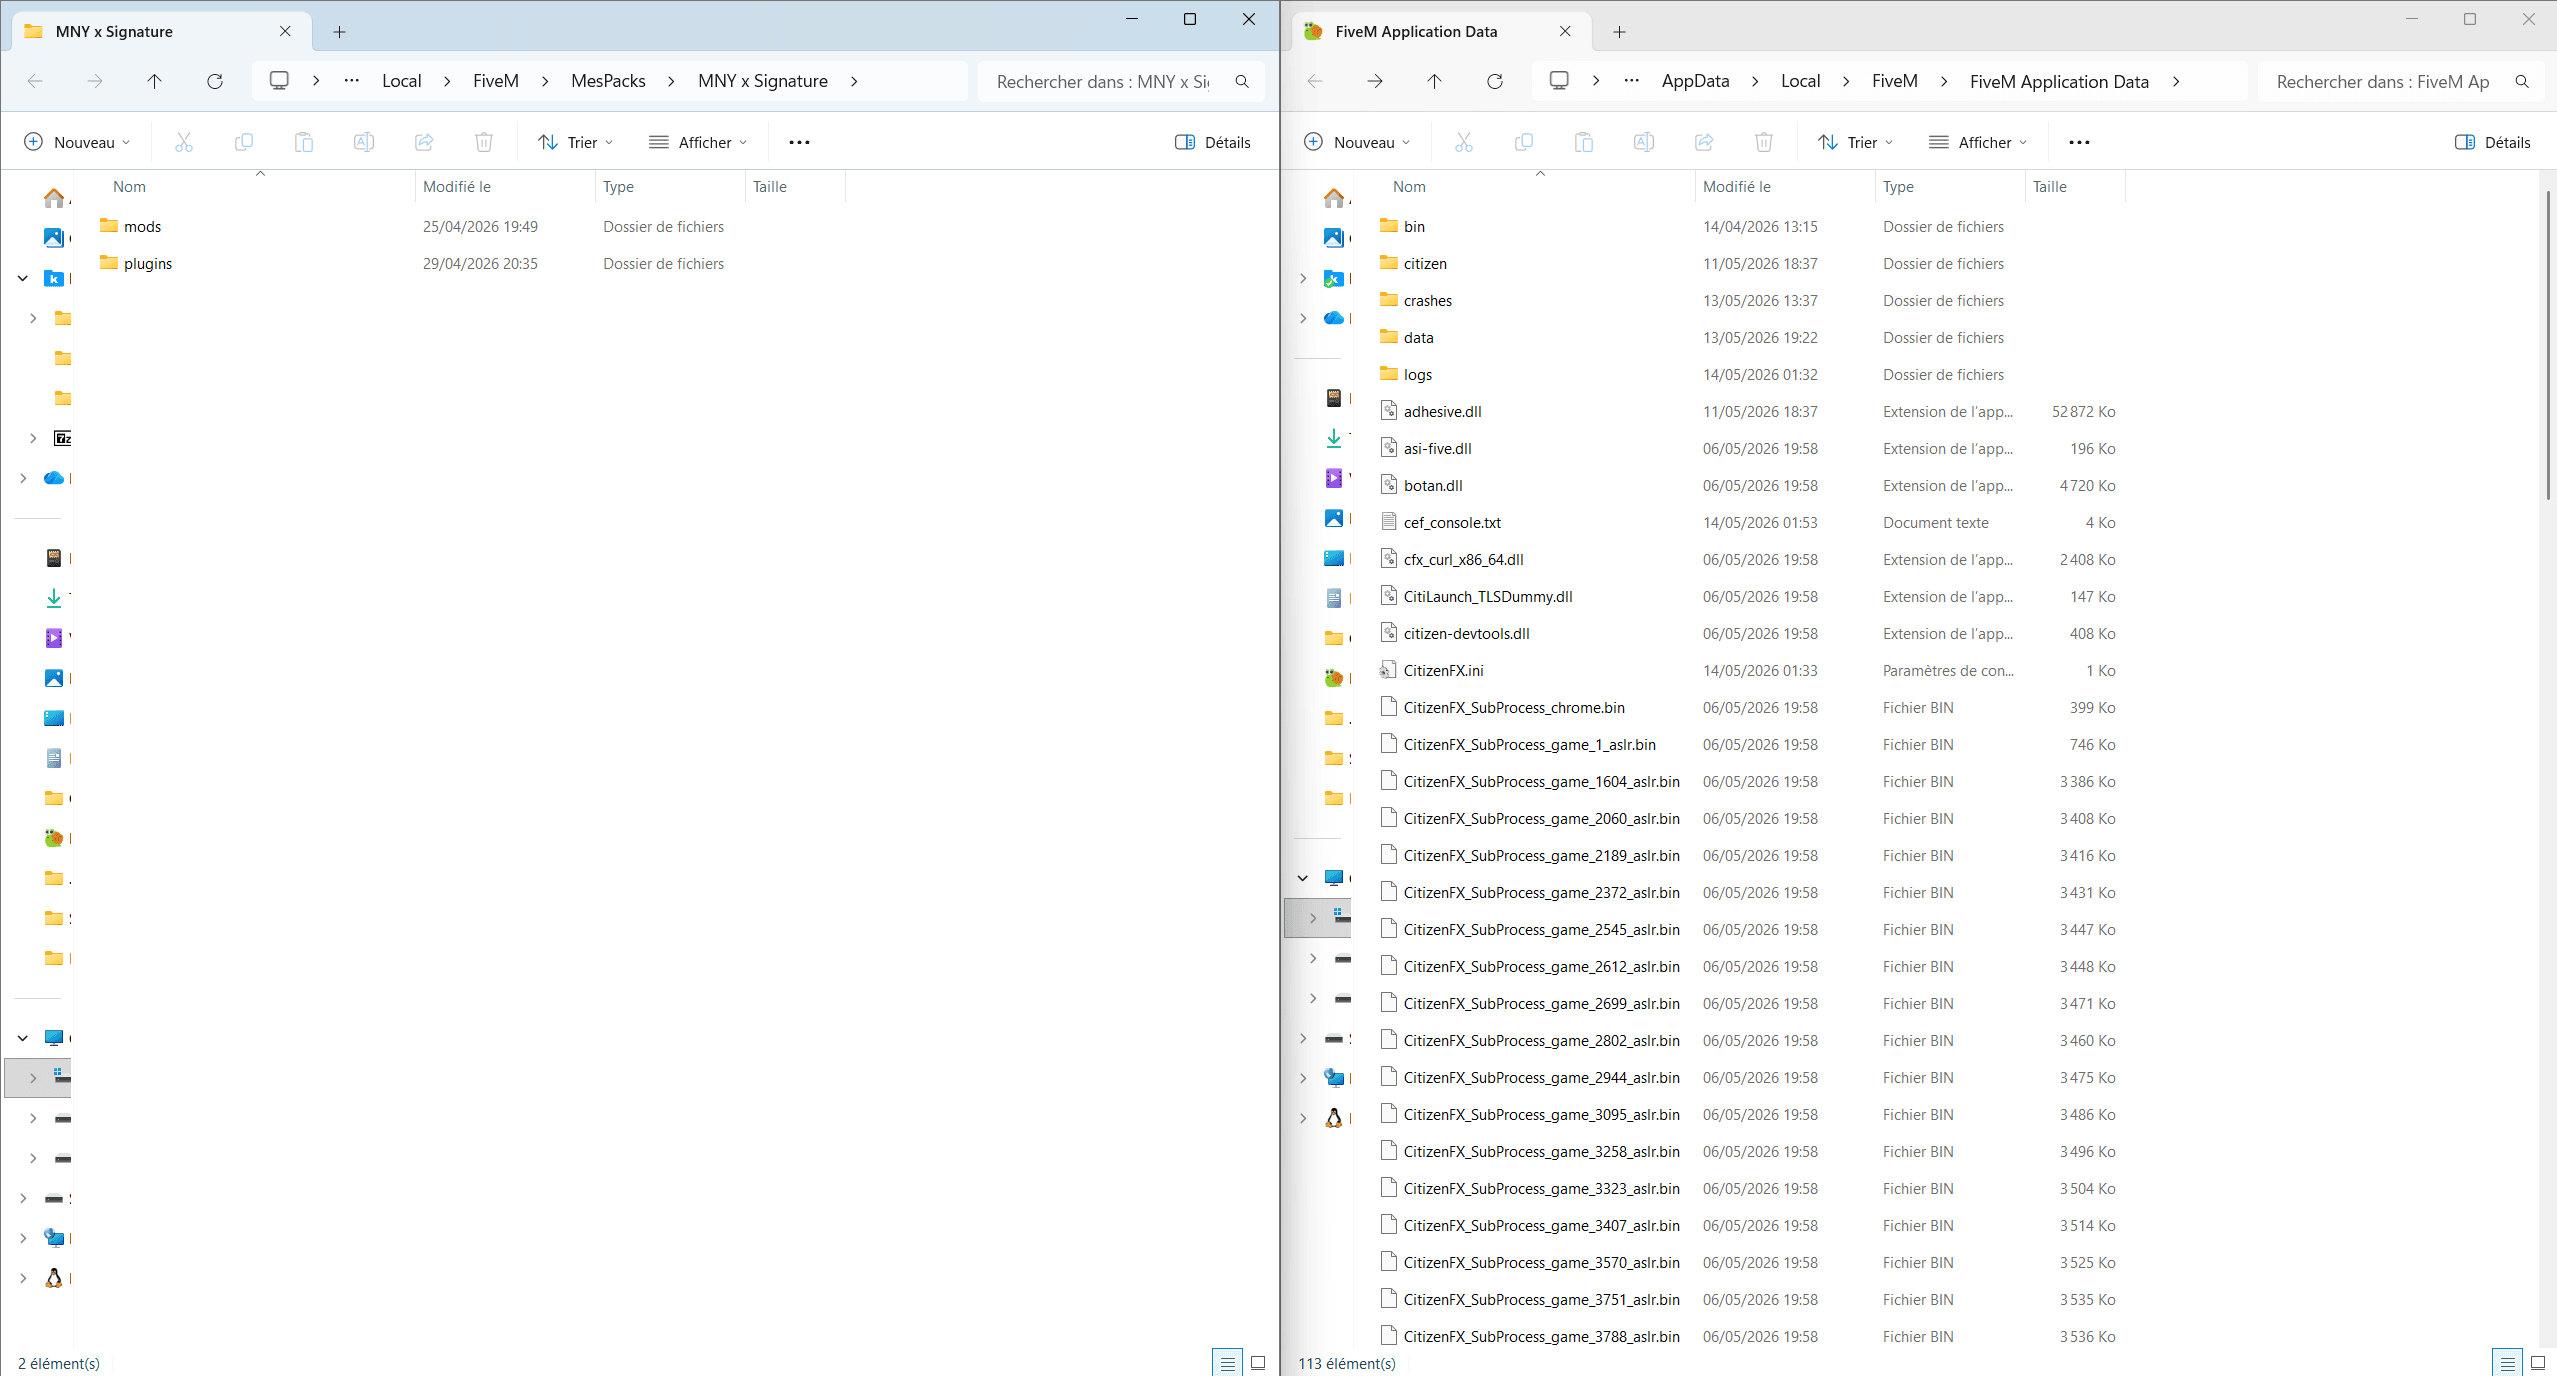This screenshot has height=1376, width=2557.
Task: Go up one level in FiveM Application Data window
Action: 1435,81
